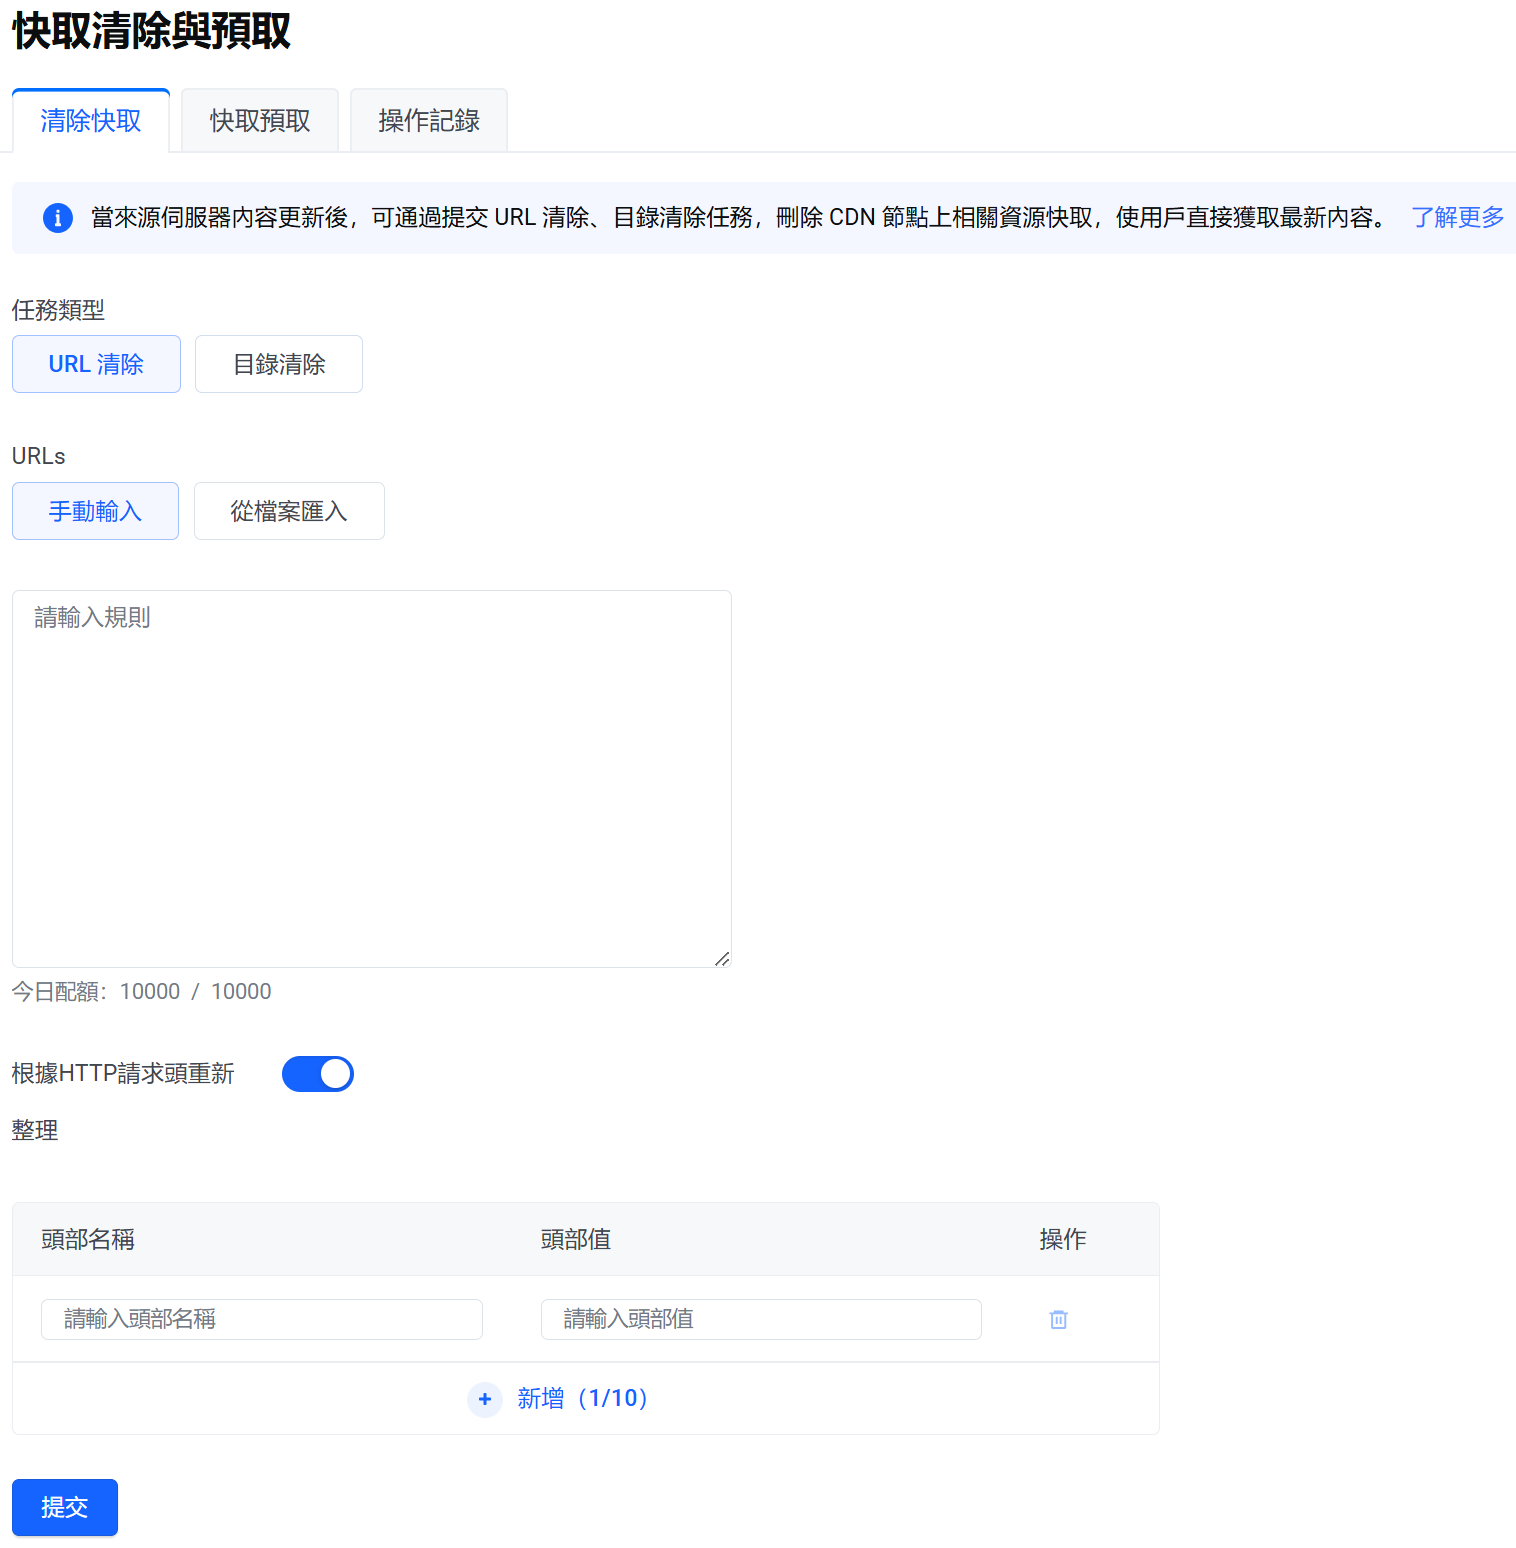Grab the textarea resize handle corner
The image size is (1516, 1548).
click(722, 958)
